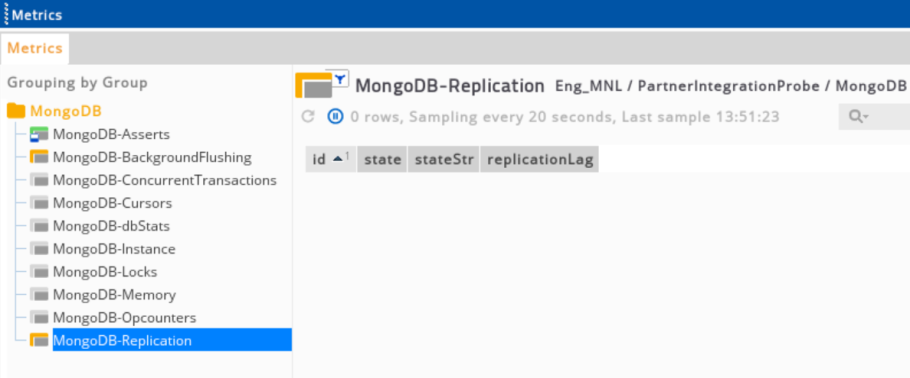Screen dimensions: 910x378
Task: Sort by the state column header
Action: 382,160
